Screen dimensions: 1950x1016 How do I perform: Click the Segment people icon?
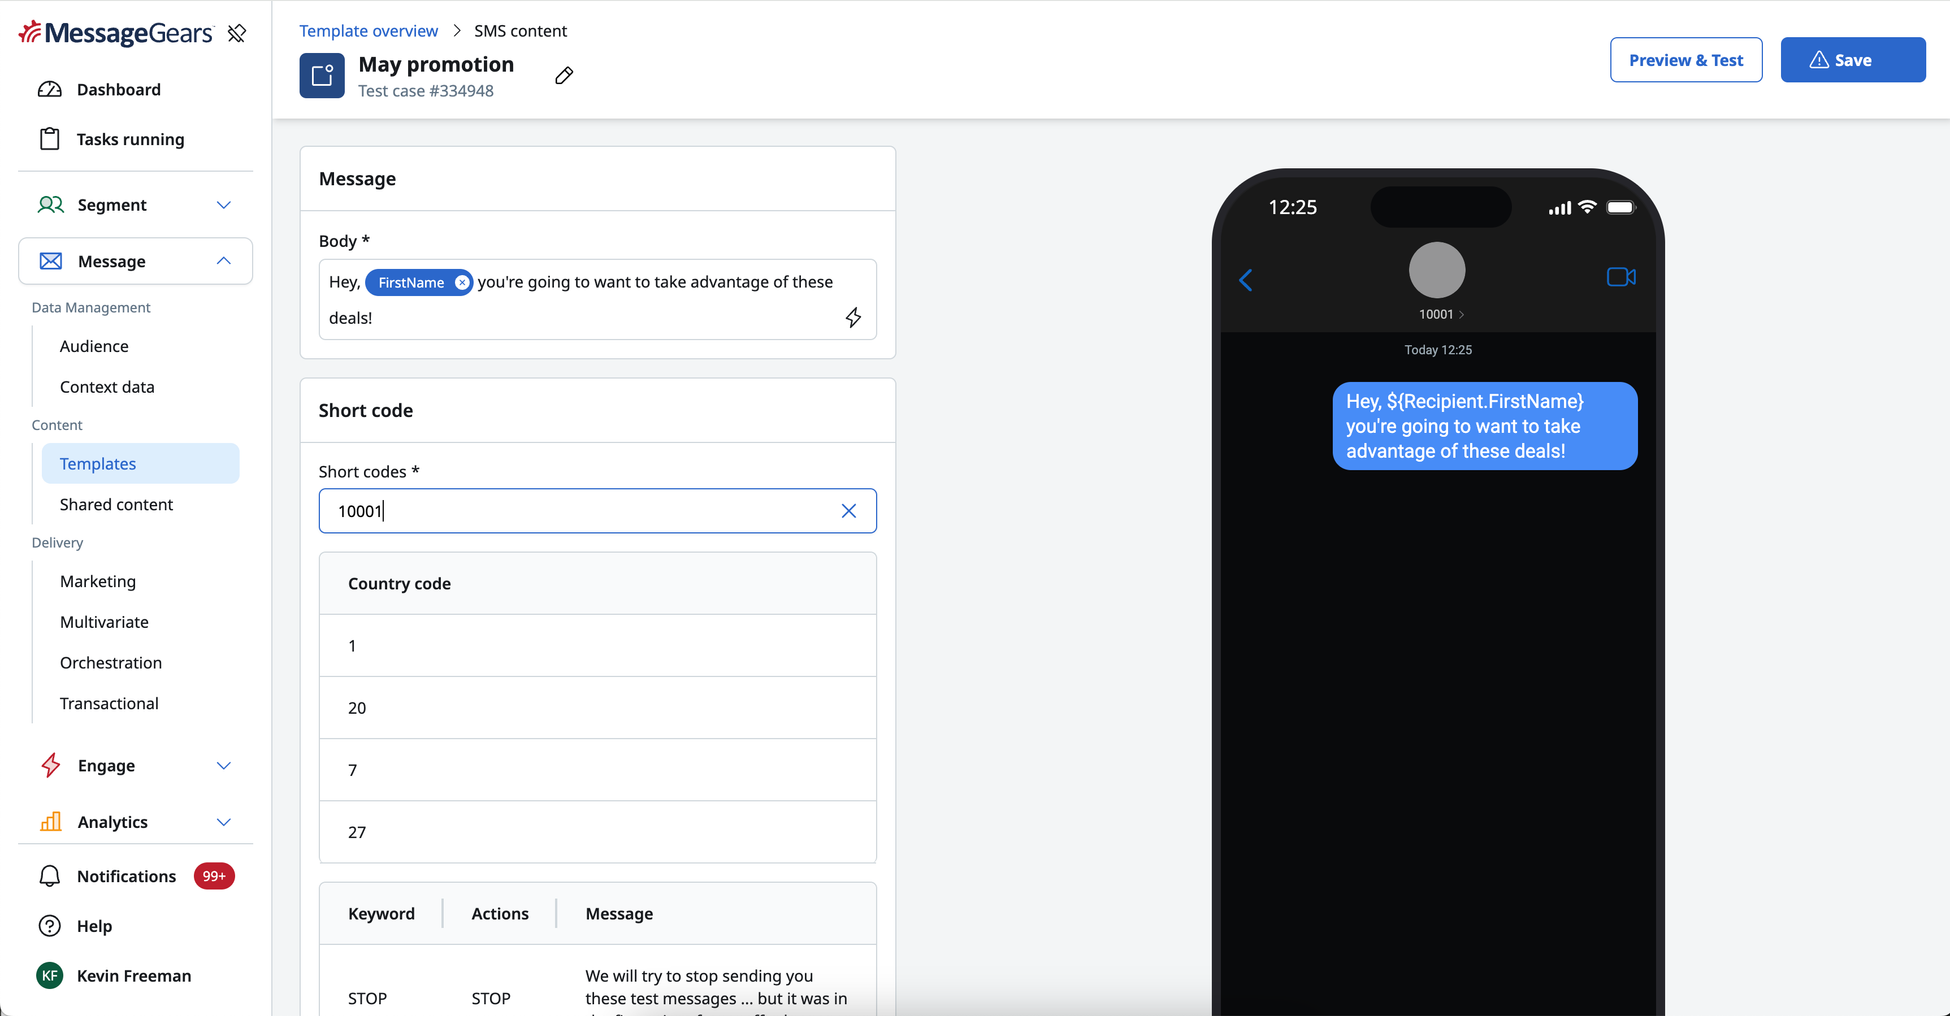50,205
